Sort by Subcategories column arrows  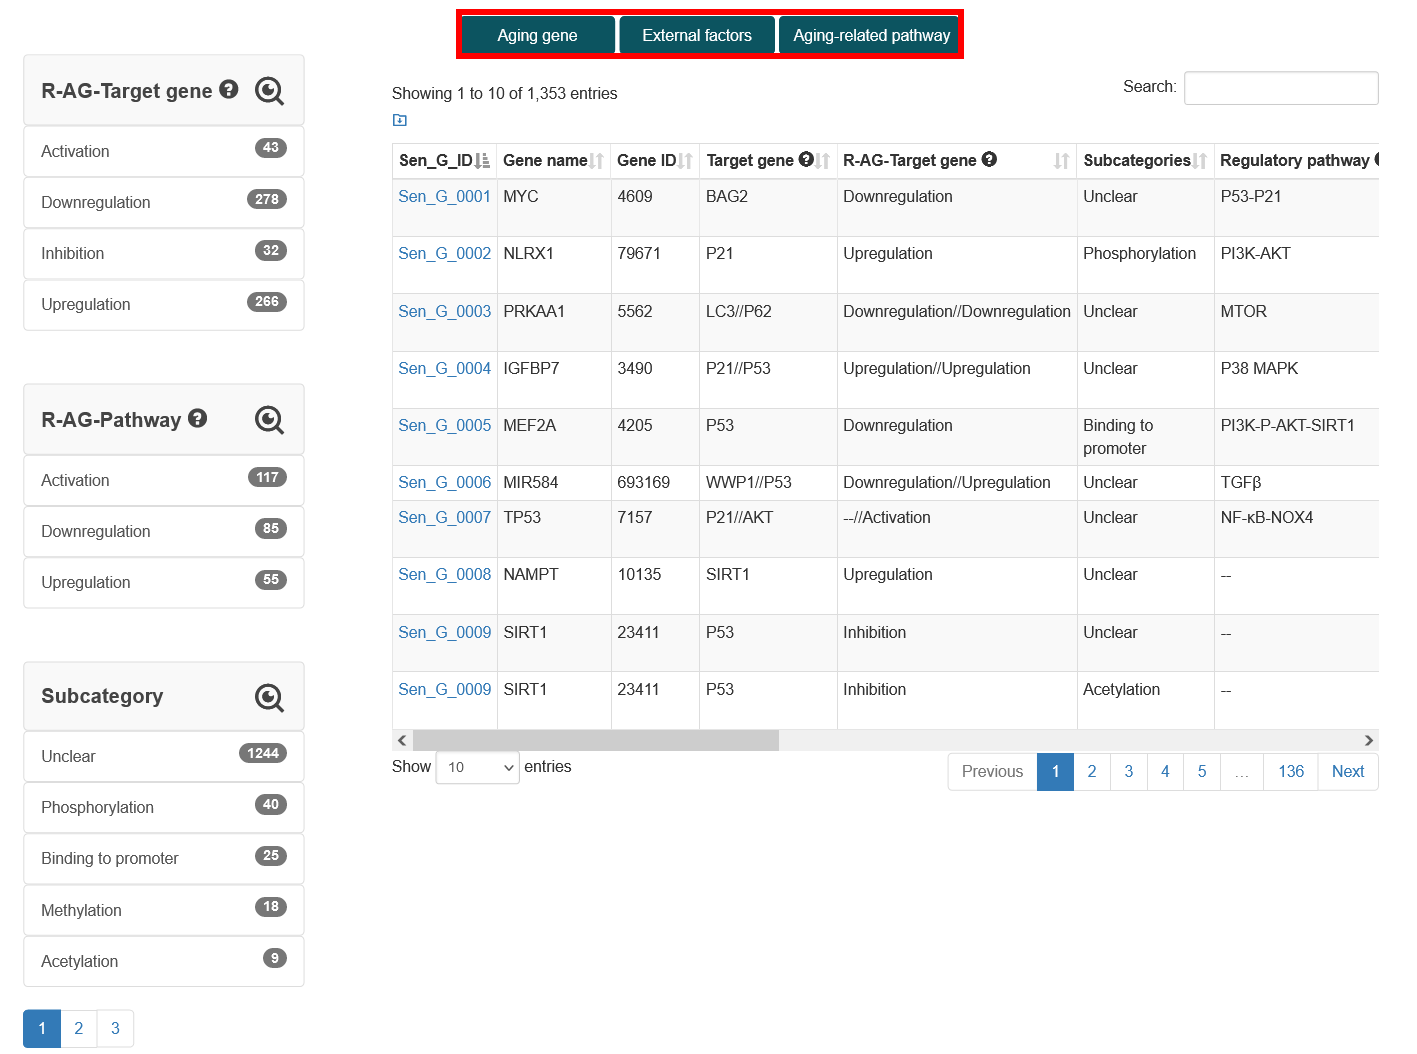[1200, 161]
